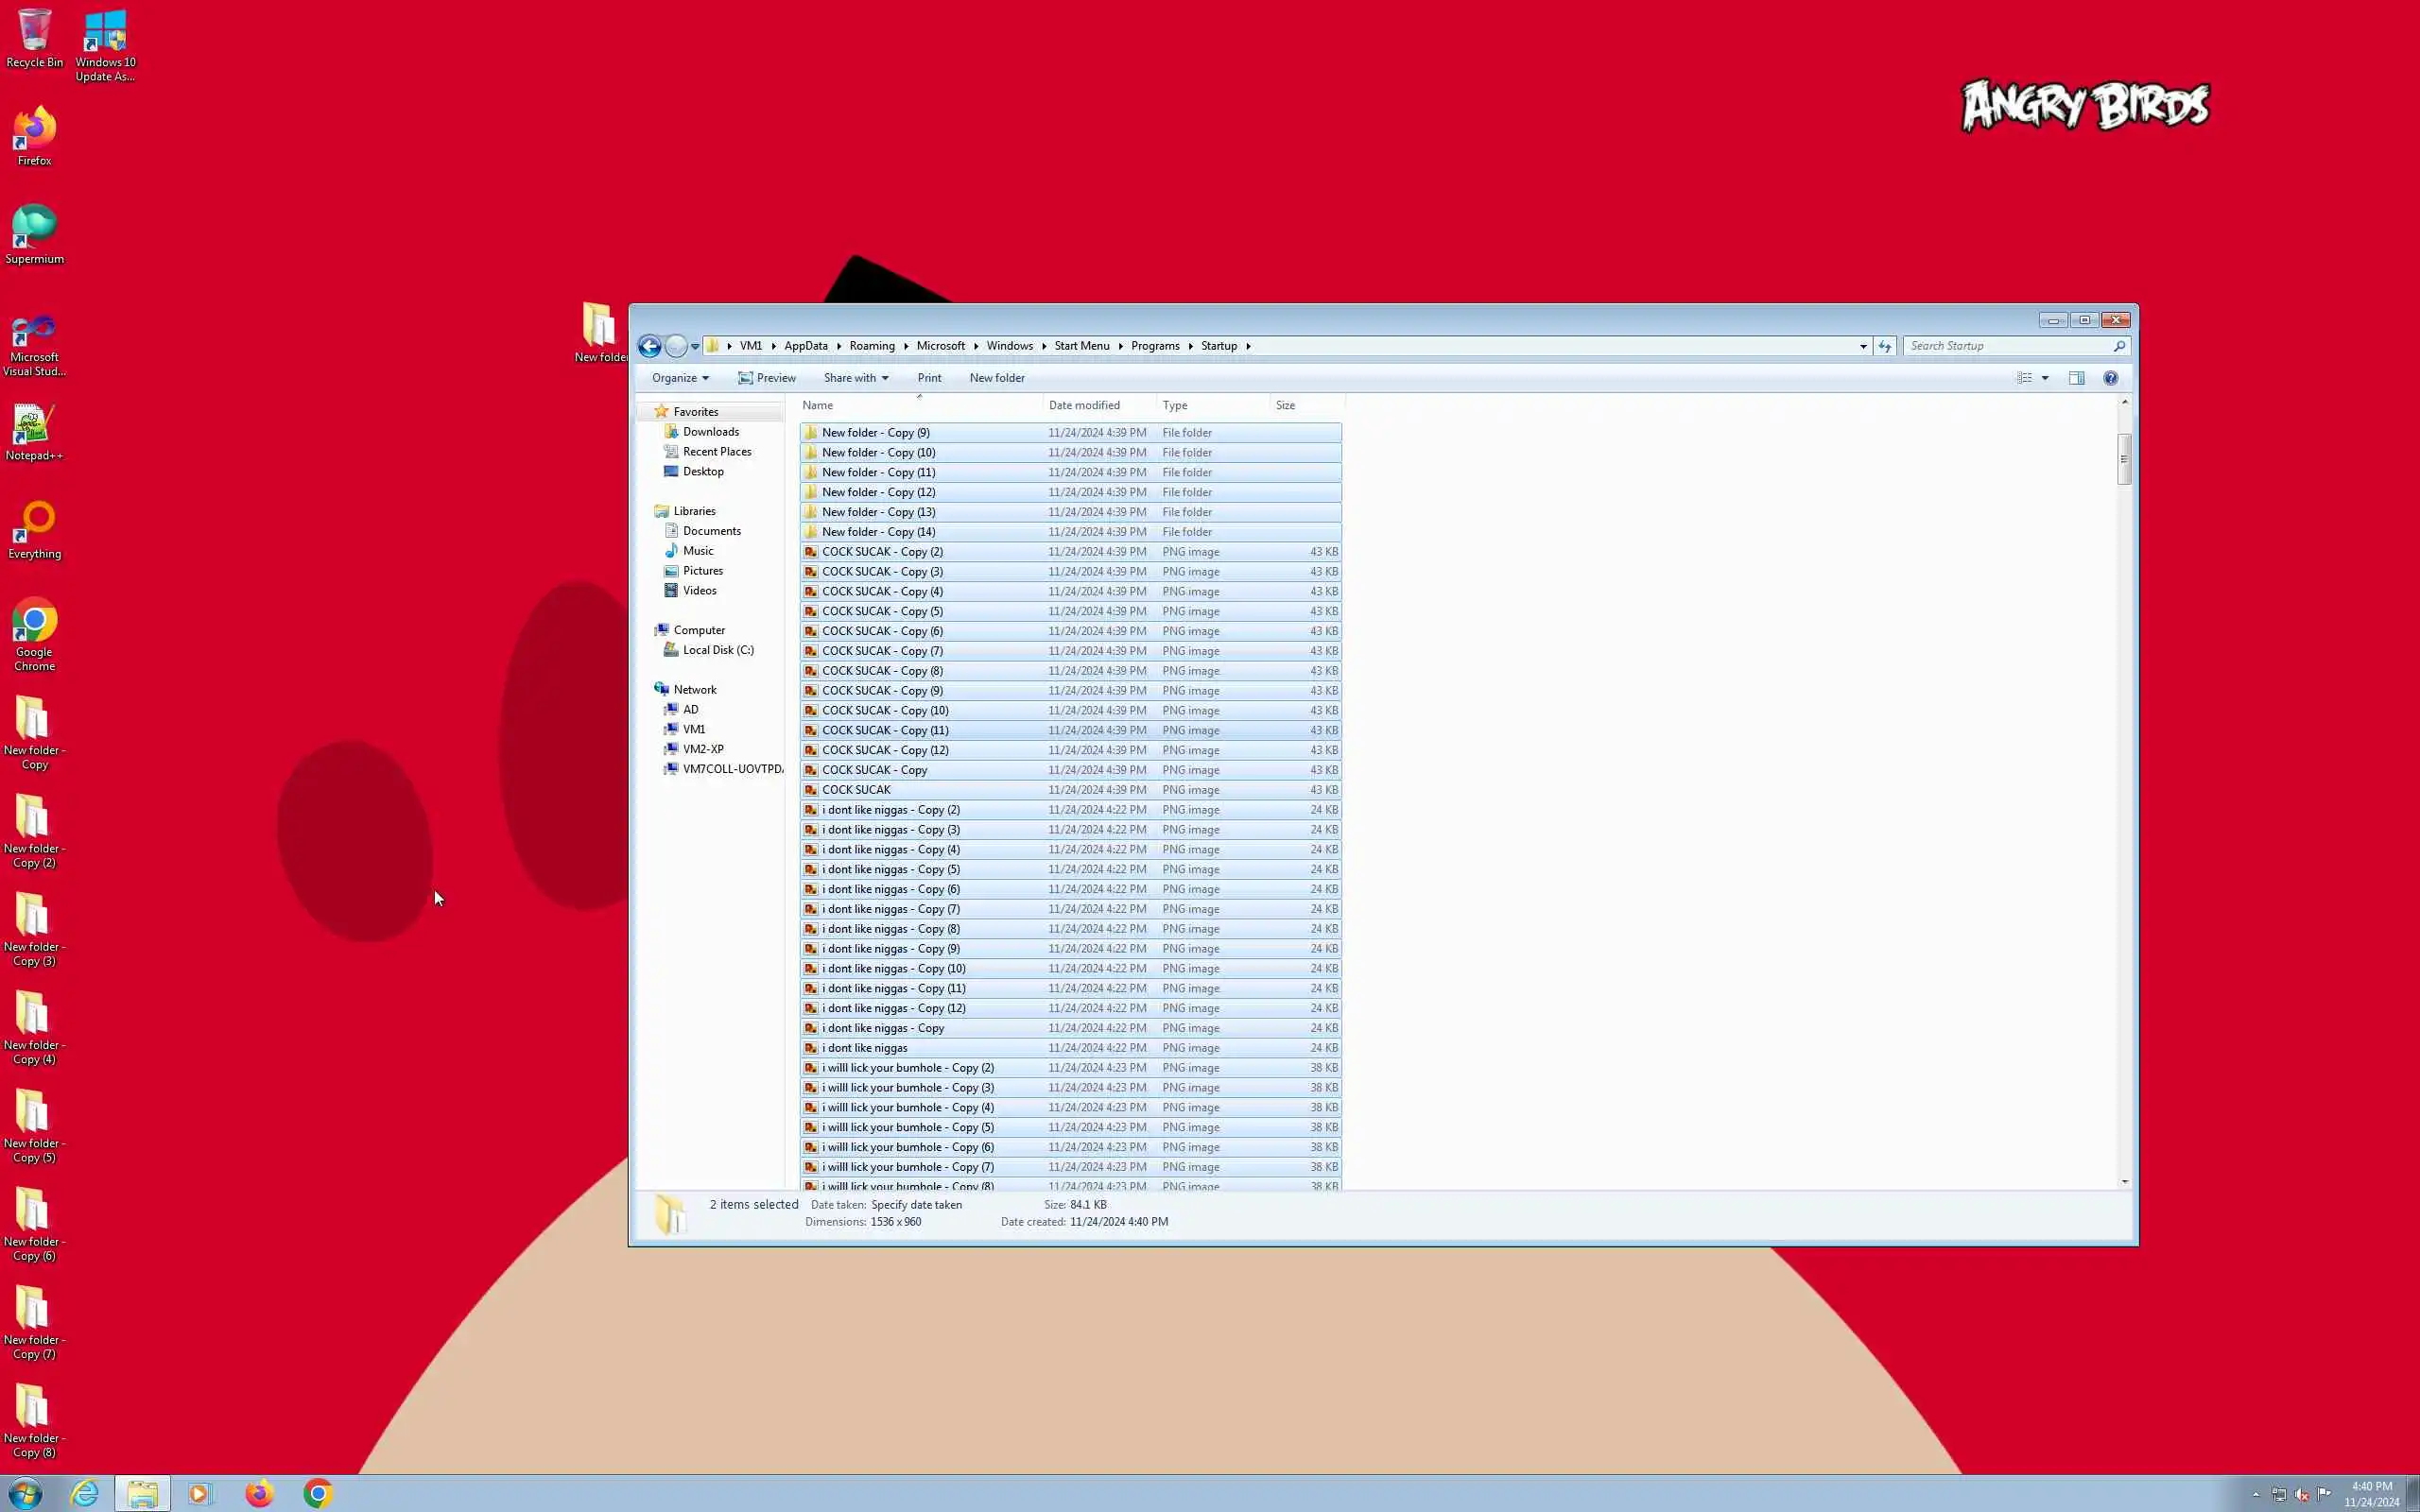Expand the Share with dropdown

click(x=855, y=378)
